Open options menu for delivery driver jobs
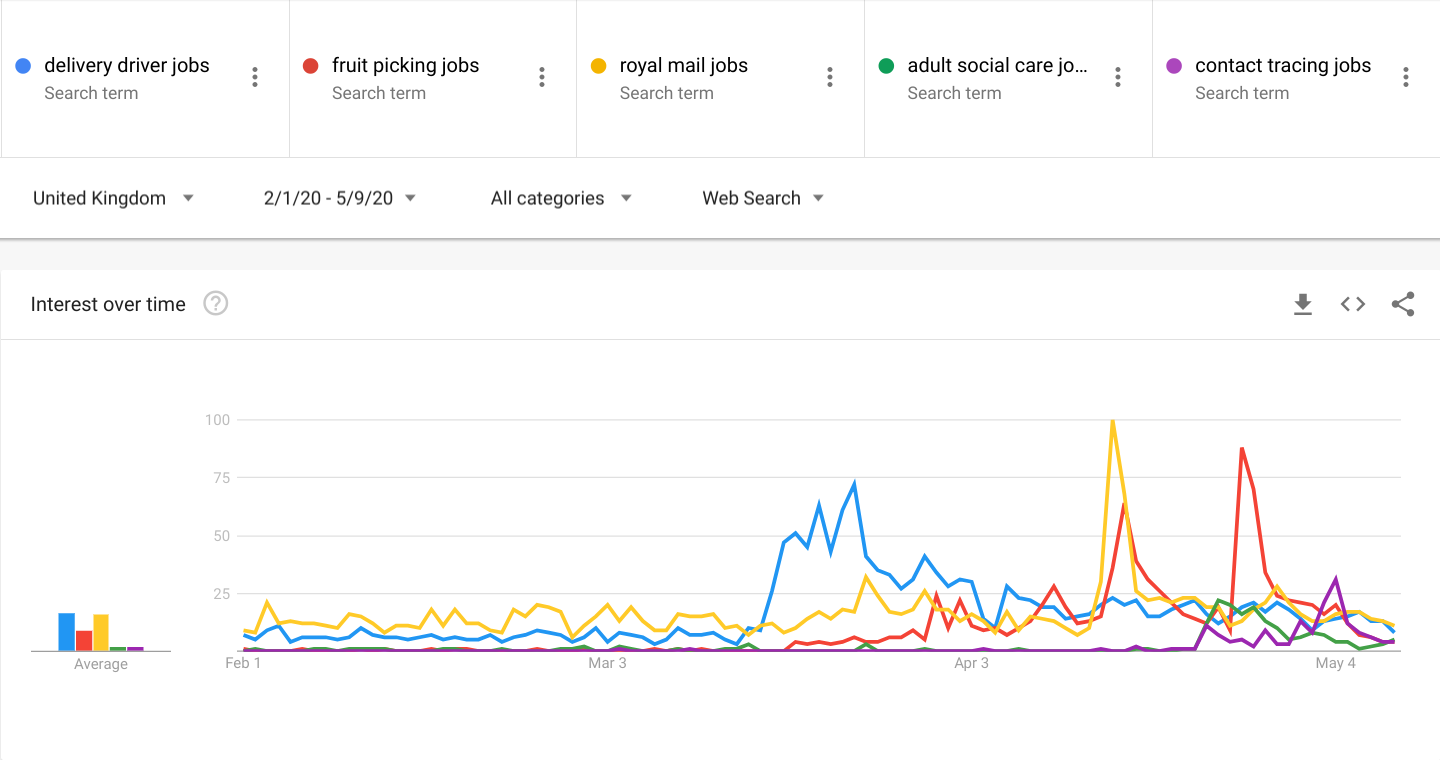This screenshot has height=760, width=1440. point(255,77)
